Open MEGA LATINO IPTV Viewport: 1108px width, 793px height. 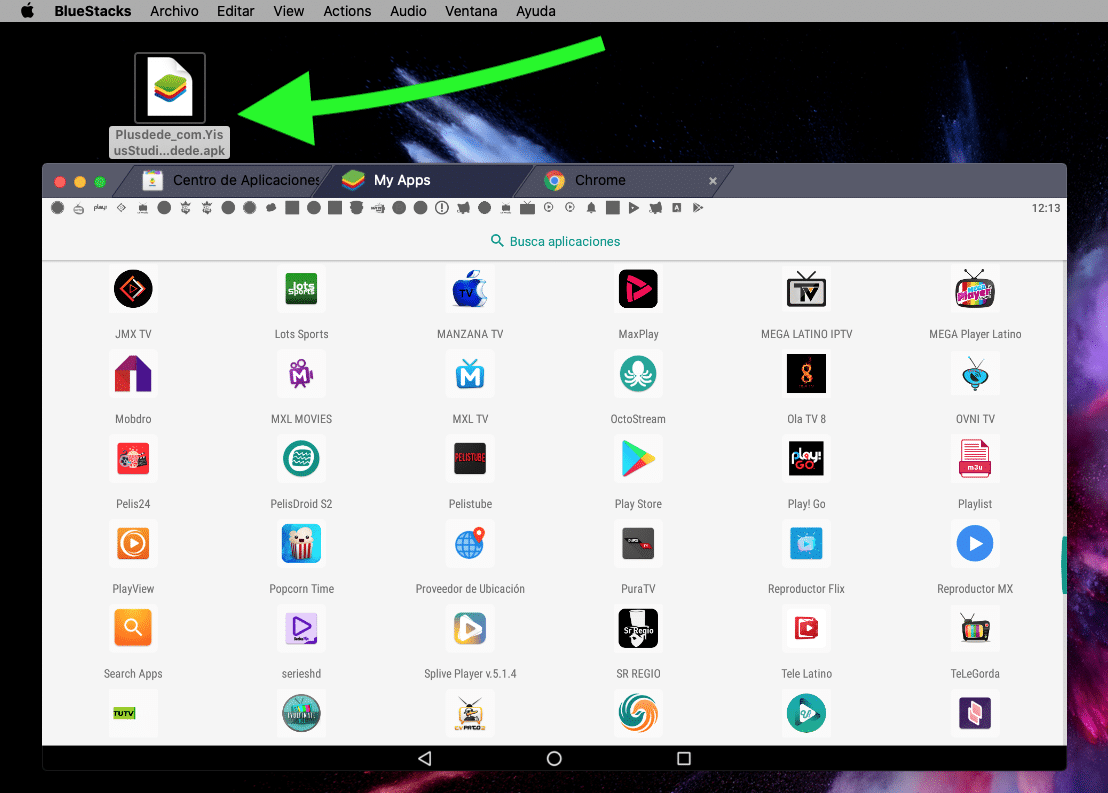point(806,289)
